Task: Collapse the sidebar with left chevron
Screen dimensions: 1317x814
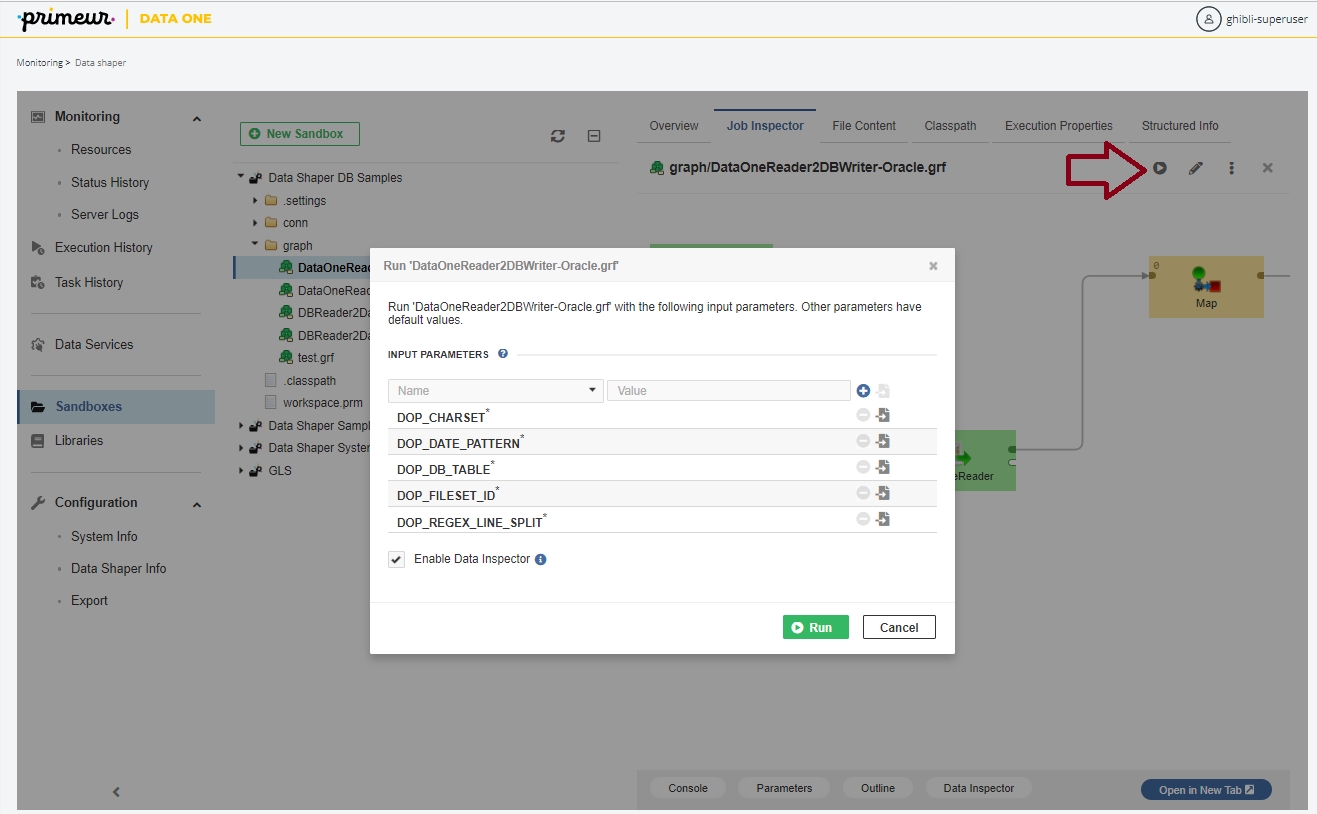Action: pos(116,792)
